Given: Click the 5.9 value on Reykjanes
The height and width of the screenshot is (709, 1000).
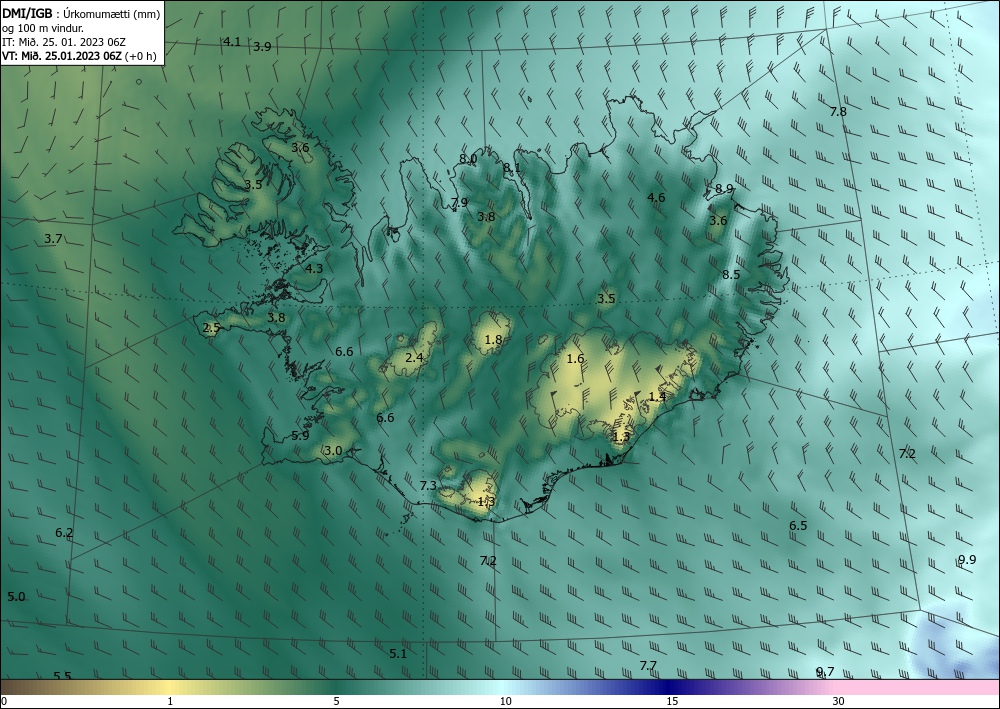Looking at the screenshot, I should [x=300, y=435].
